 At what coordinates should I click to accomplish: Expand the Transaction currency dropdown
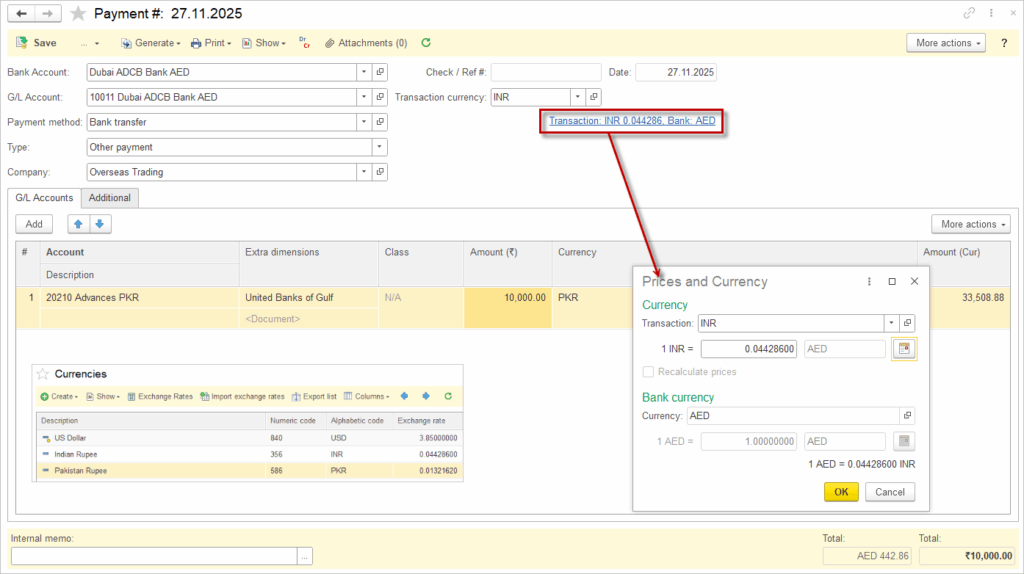click(577, 97)
